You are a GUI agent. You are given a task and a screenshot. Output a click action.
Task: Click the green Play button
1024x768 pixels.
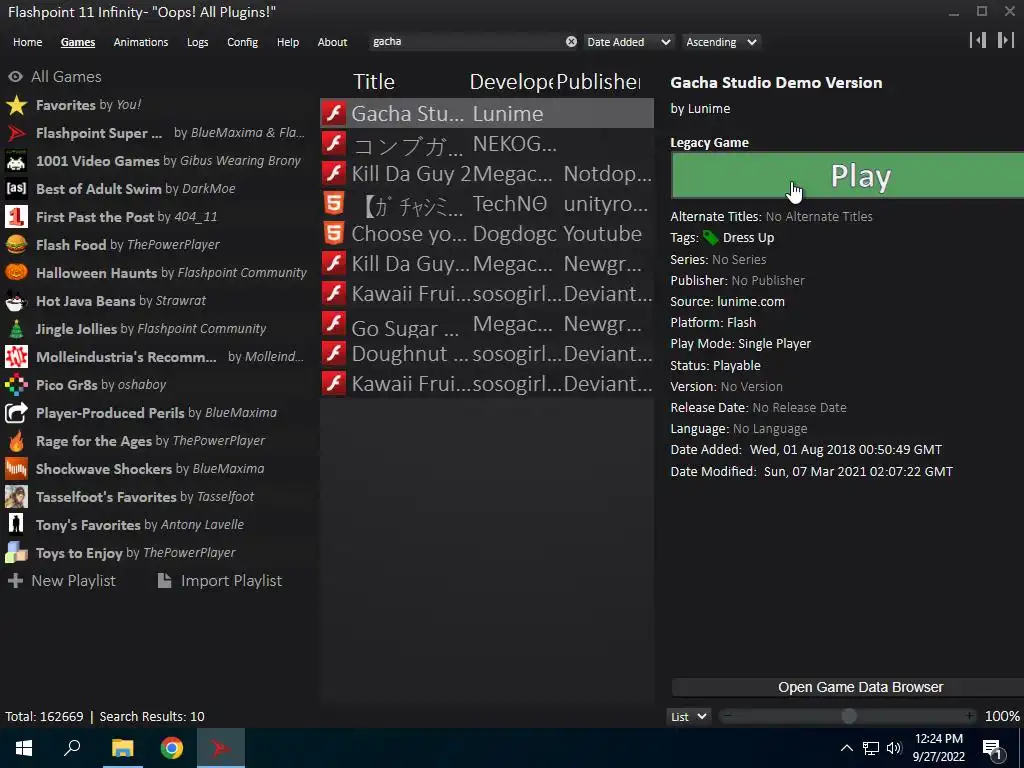[848, 176]
